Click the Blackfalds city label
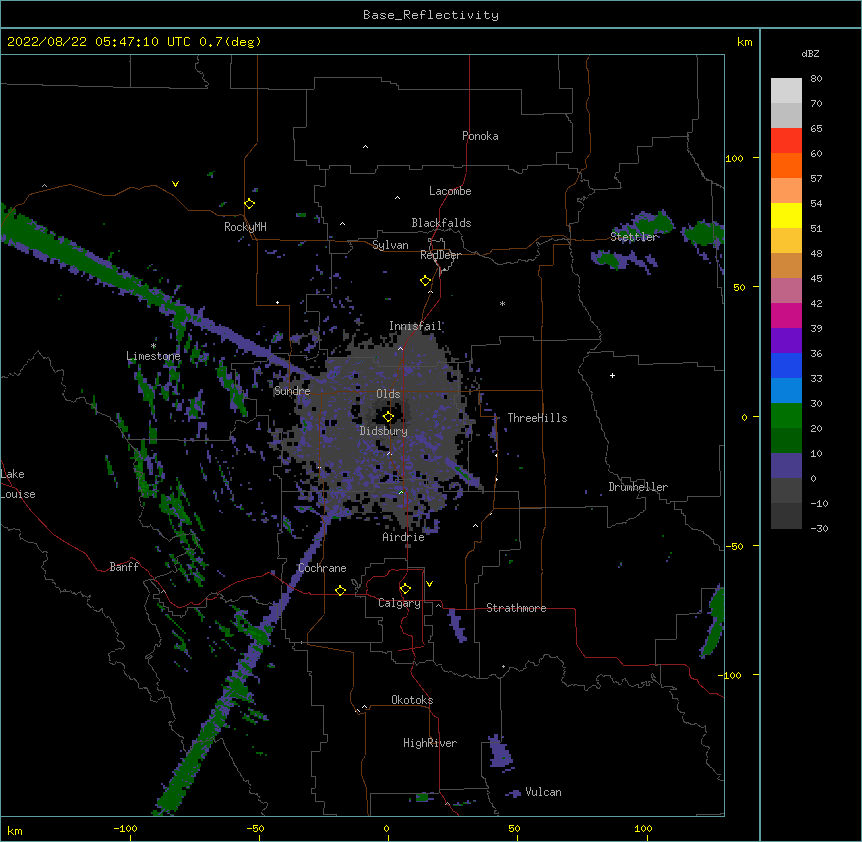The height and width of the screenshot is (842, 862). pyautogui.click(x=441, y=223)
